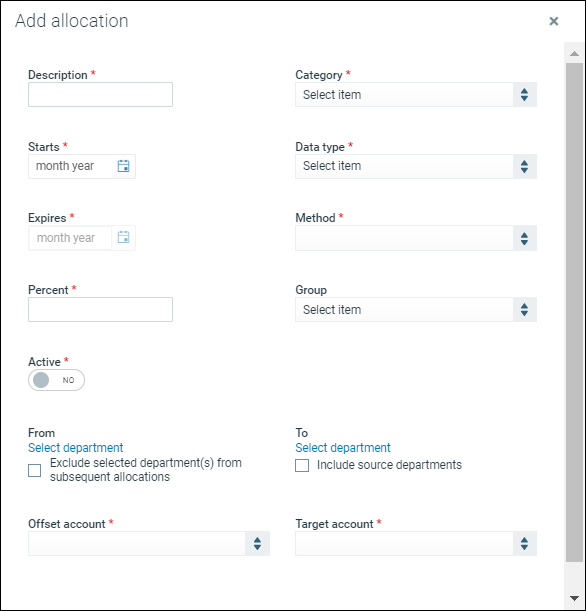Click Select department link under From
This screenshot has height=611, width=586.
pos(76,448)
